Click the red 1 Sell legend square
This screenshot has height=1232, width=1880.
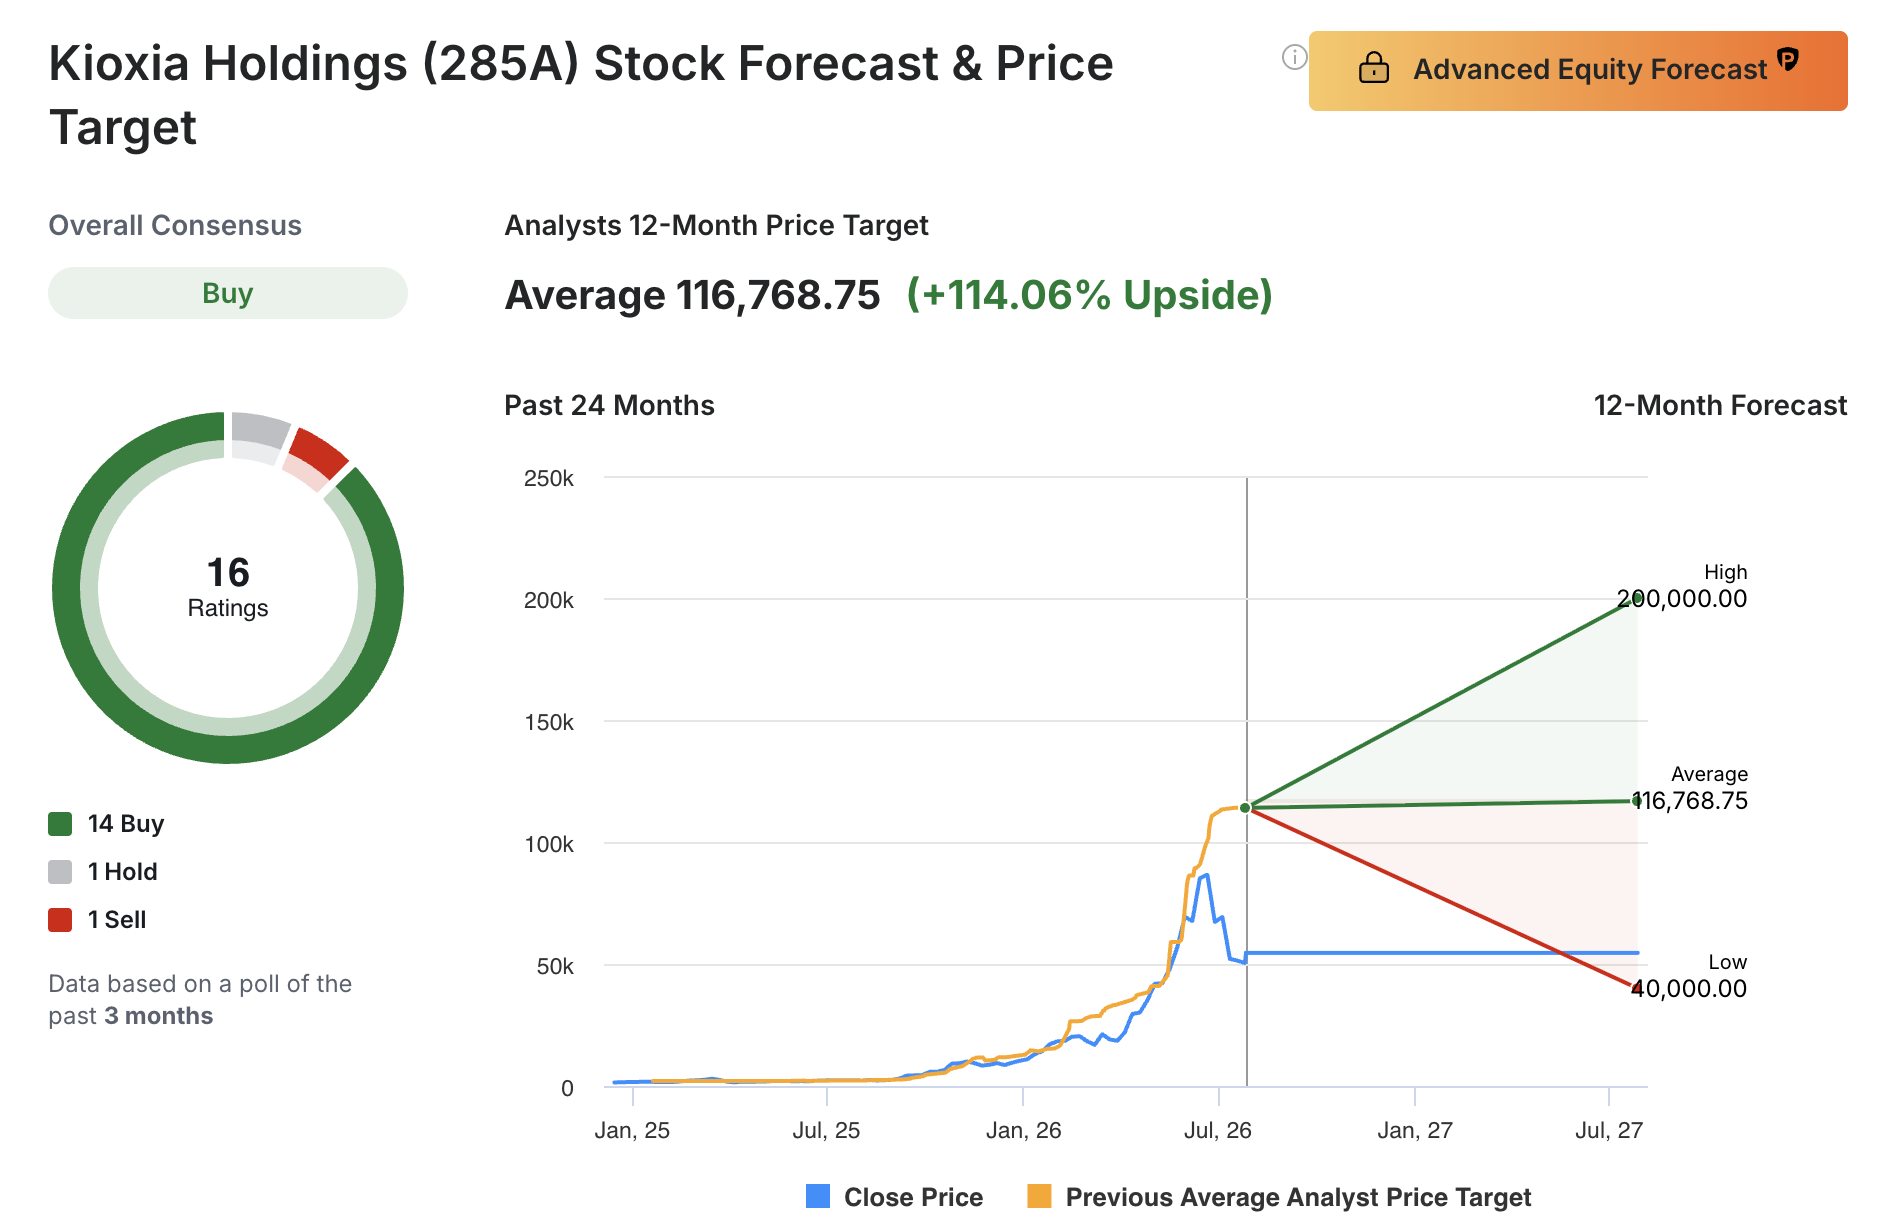tap(60, 920)
